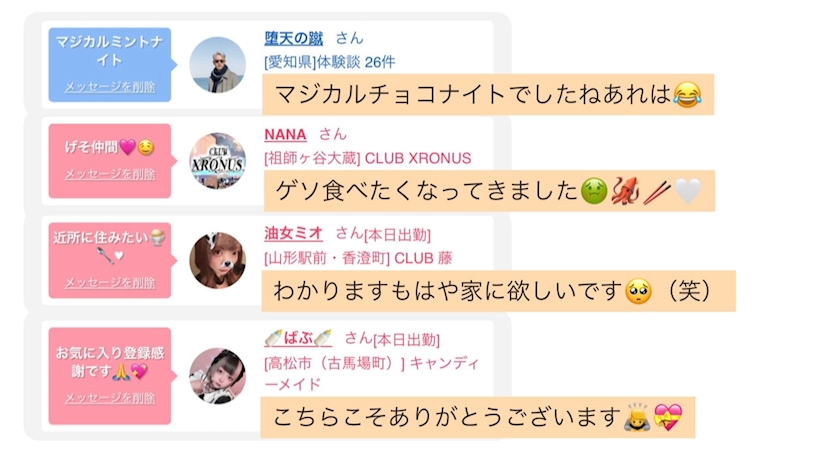Image resolution: width=840 pixels, height=459 pixels.
Task: Click the CLUB XRONUS avatar image
Action: click(x=218, y=161)
